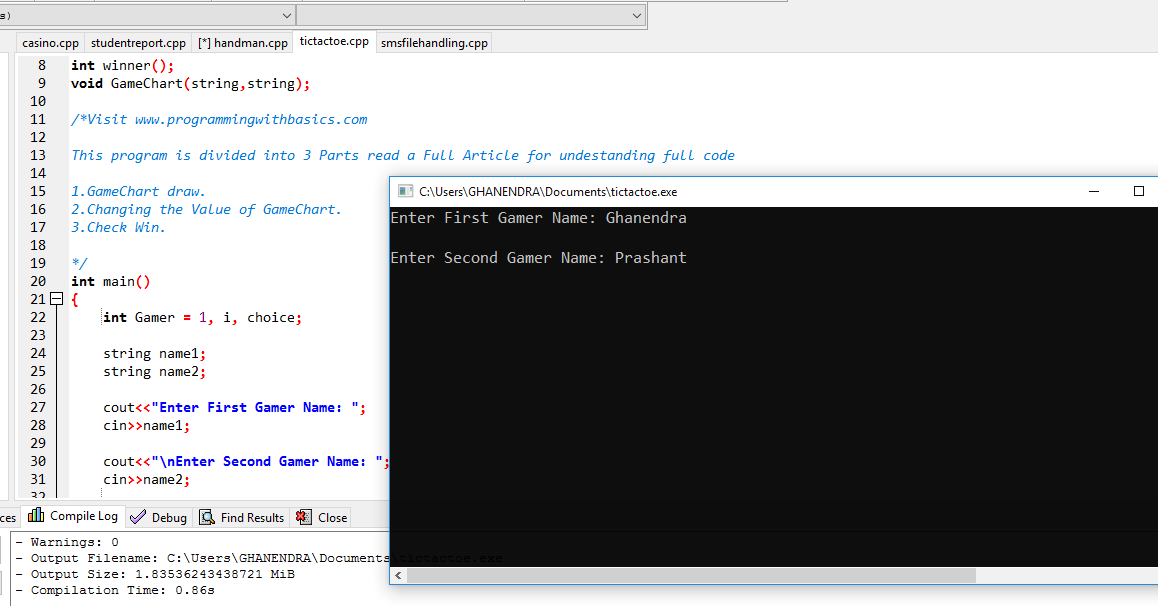Select the partially visible Resources panel tab
This screenshot has height=606, width=1158.
pos(7,516)
